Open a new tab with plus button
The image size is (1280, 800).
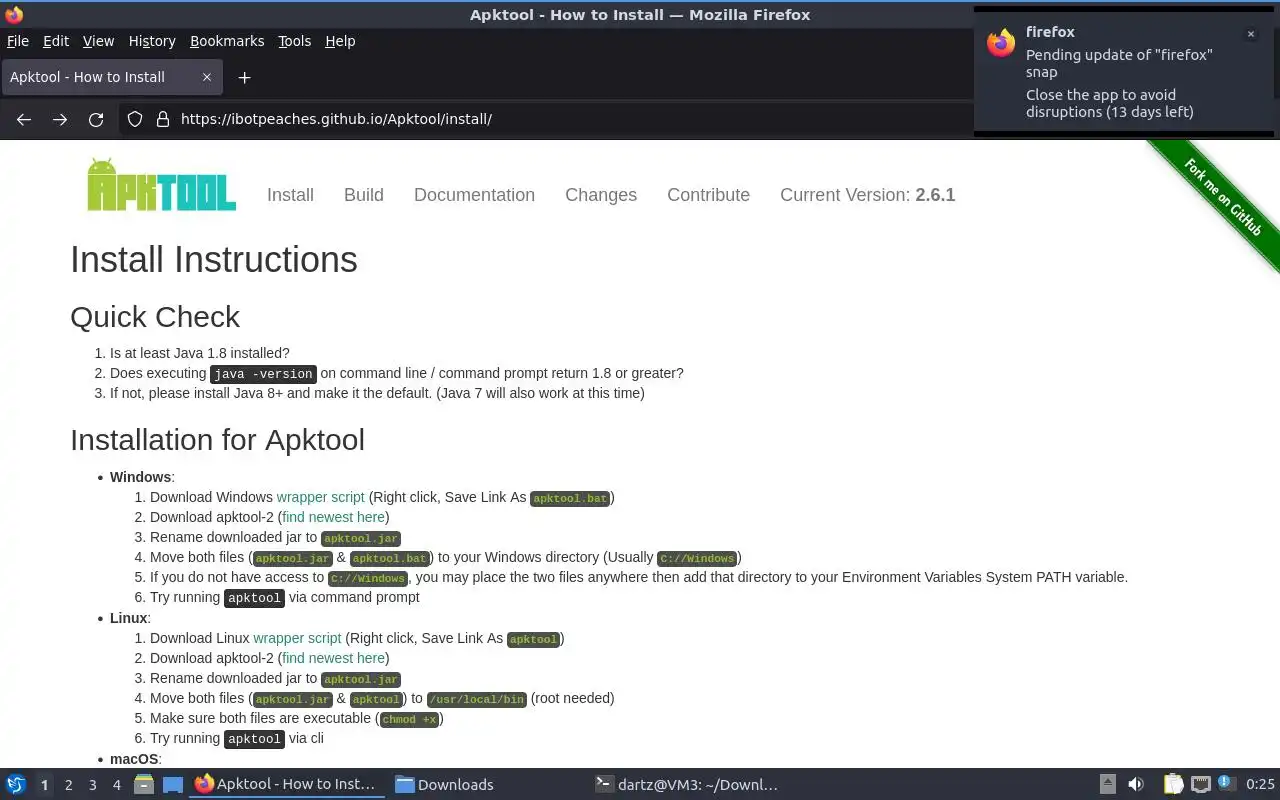point(244,77)
